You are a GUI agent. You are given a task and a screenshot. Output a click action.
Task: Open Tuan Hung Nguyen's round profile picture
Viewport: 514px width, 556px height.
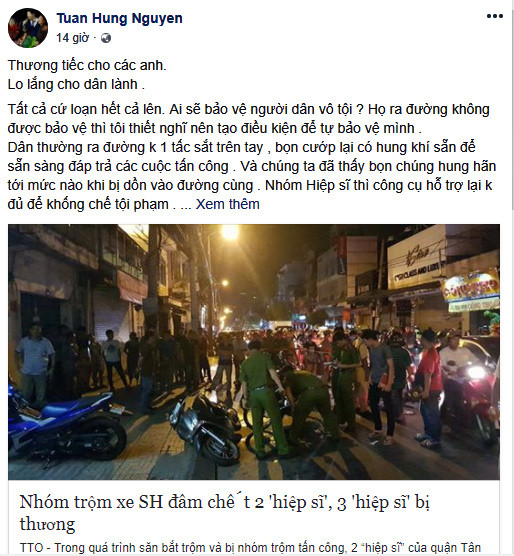coord(28,28)
